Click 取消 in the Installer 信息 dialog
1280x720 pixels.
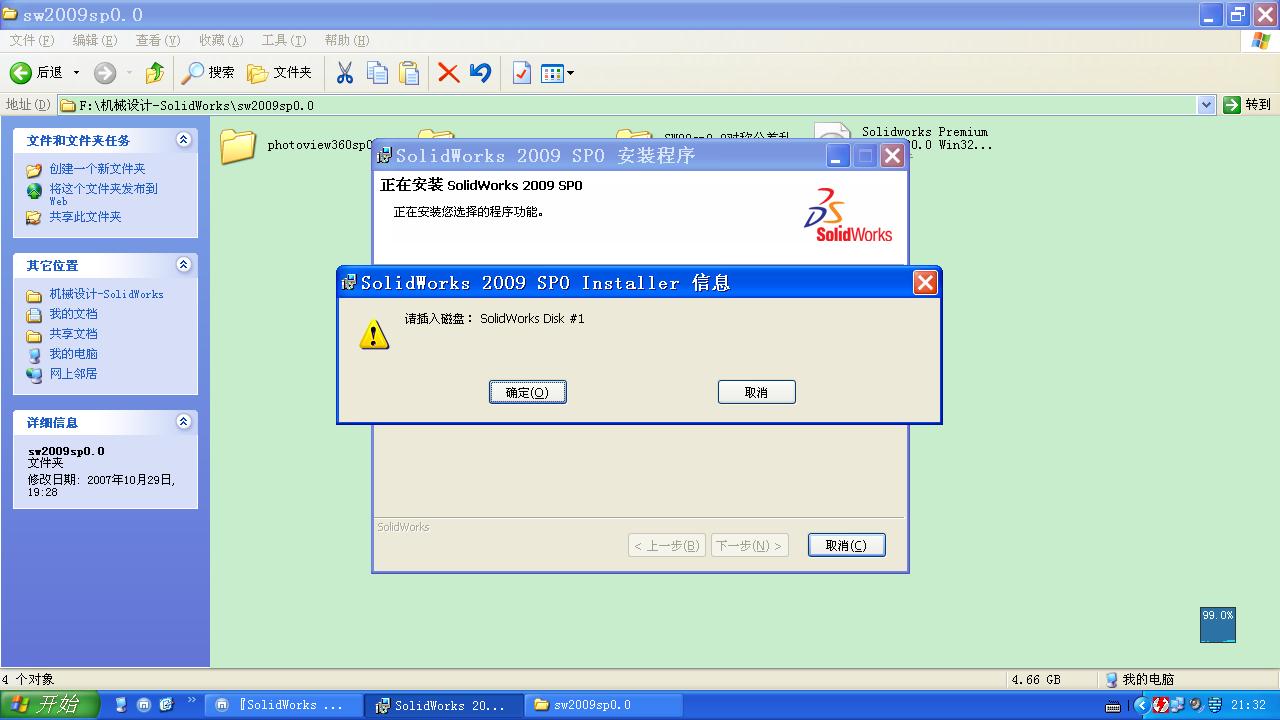pos(757,392)
